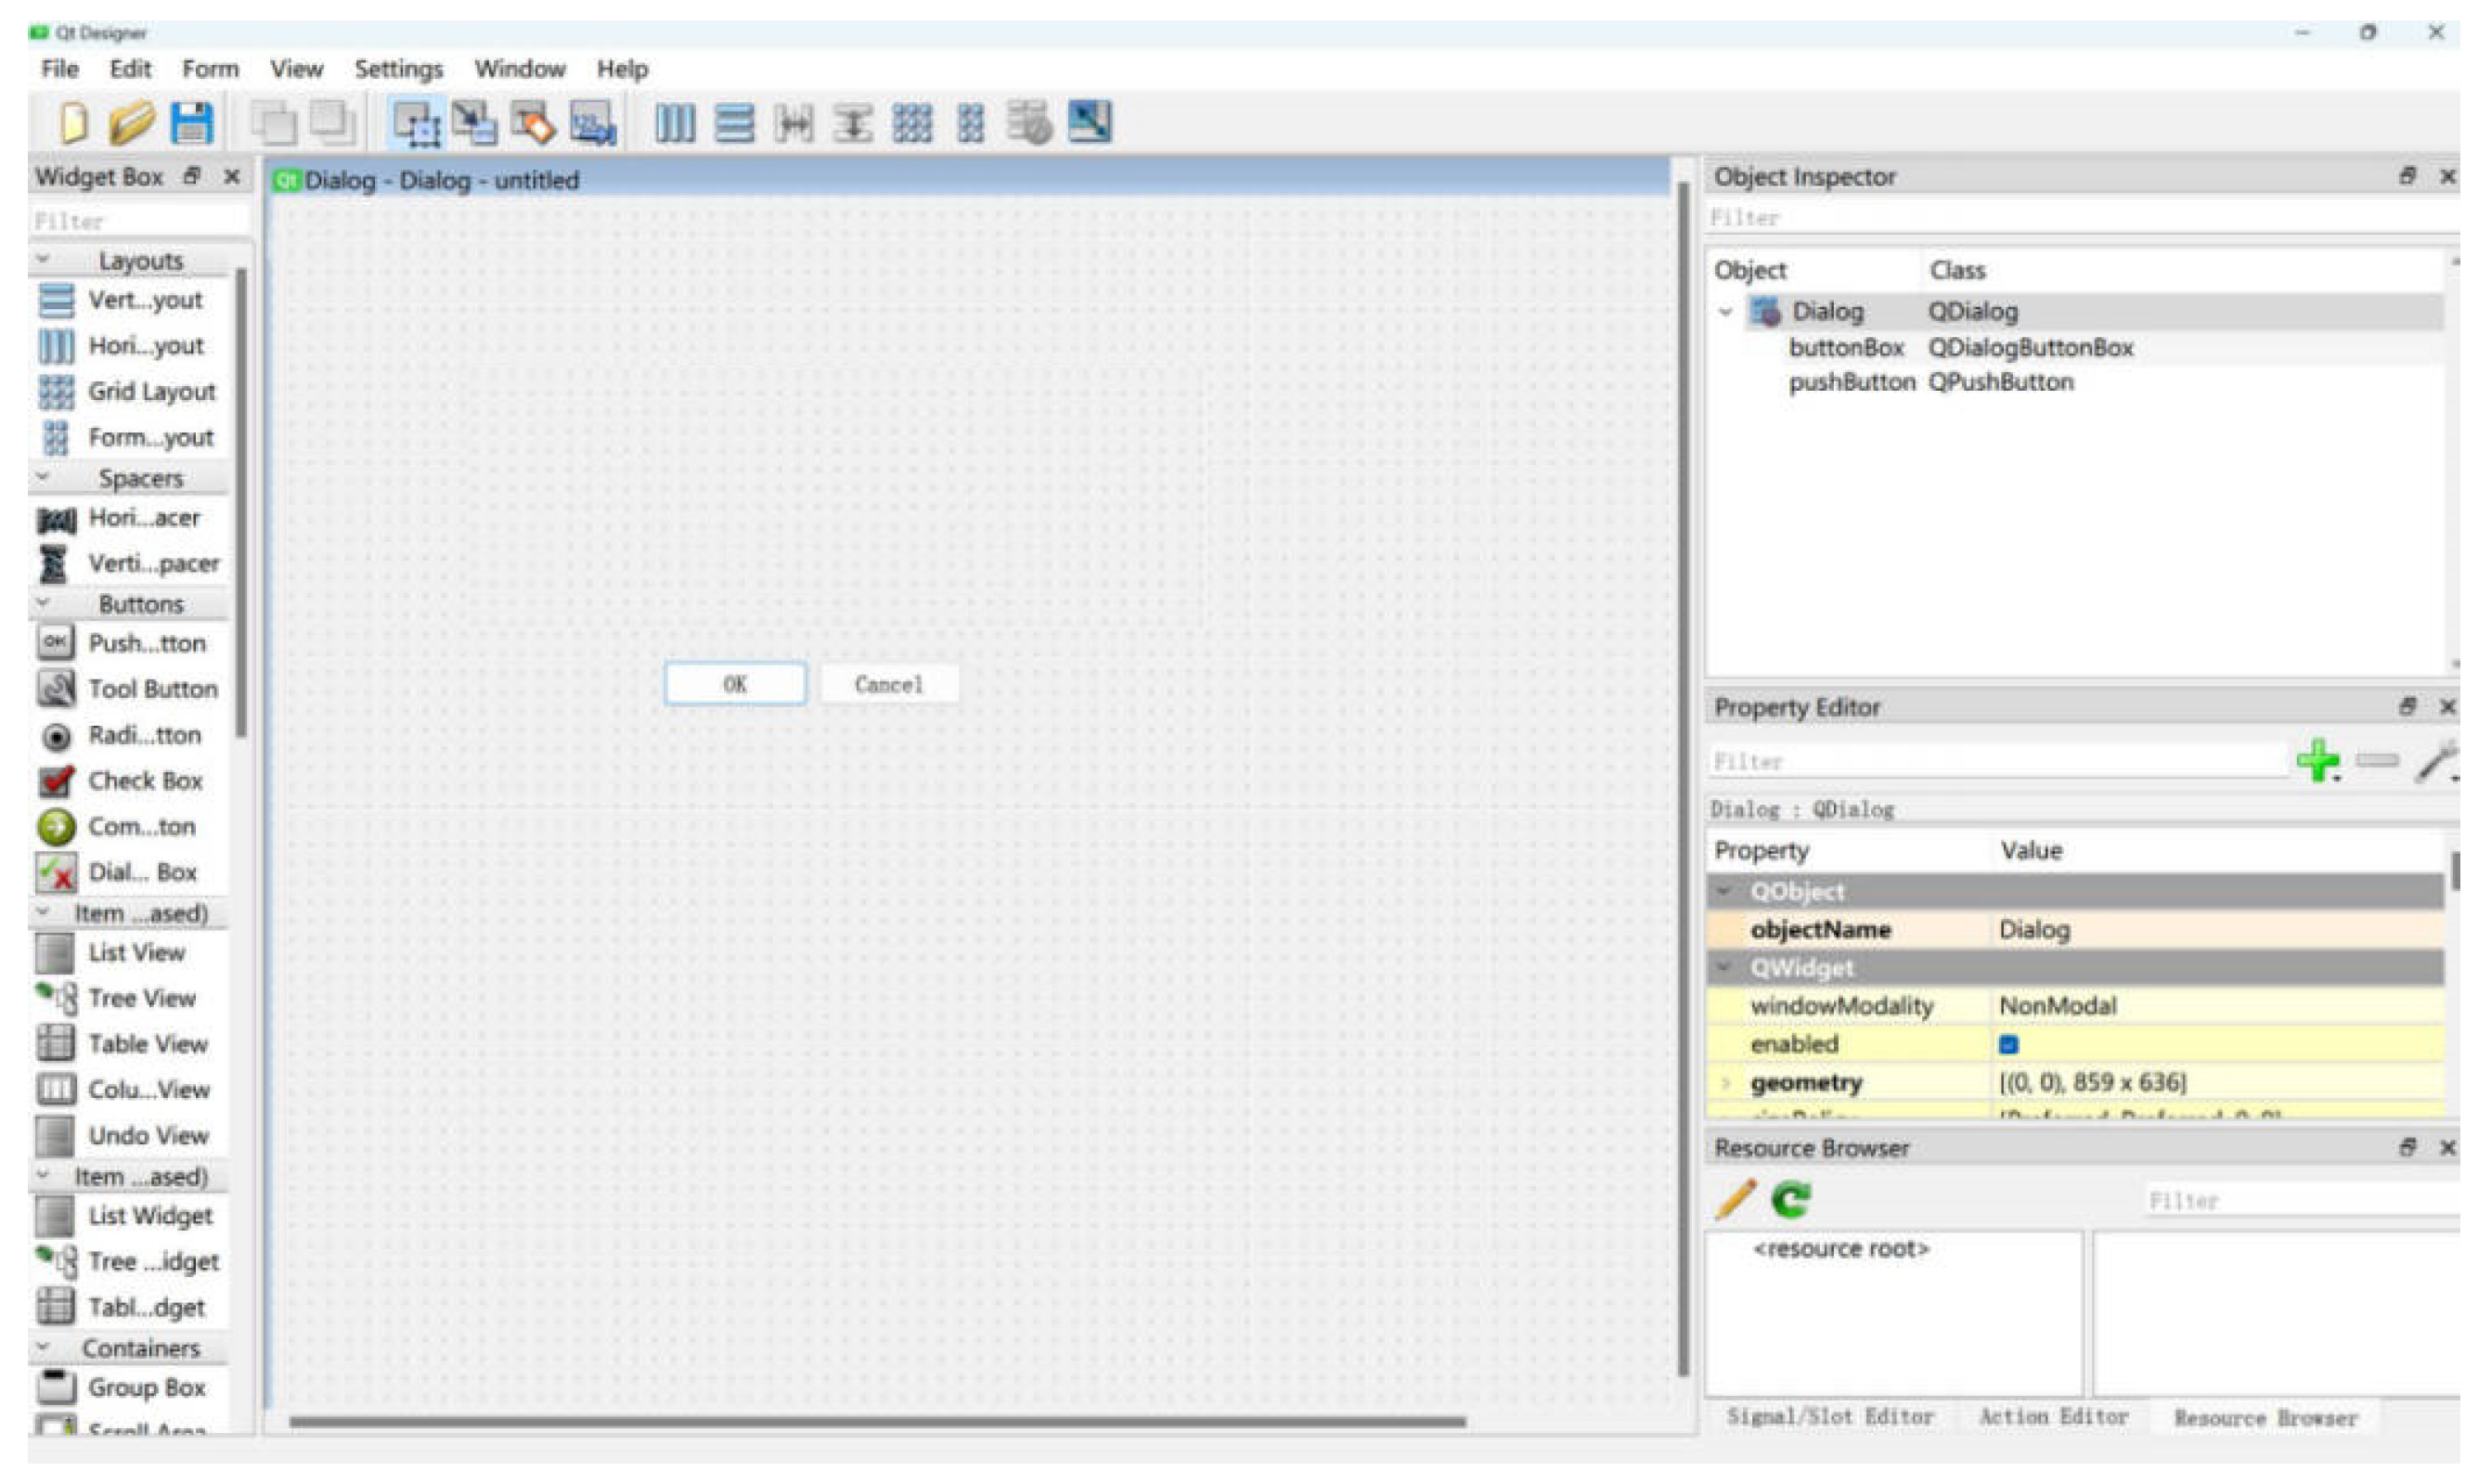
Task: Click the Widget Box vertical scrollbar
Action: (240, 502)
